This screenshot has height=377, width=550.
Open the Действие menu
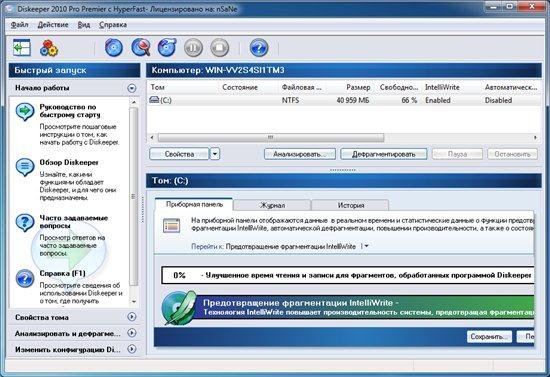click(53, 25)
